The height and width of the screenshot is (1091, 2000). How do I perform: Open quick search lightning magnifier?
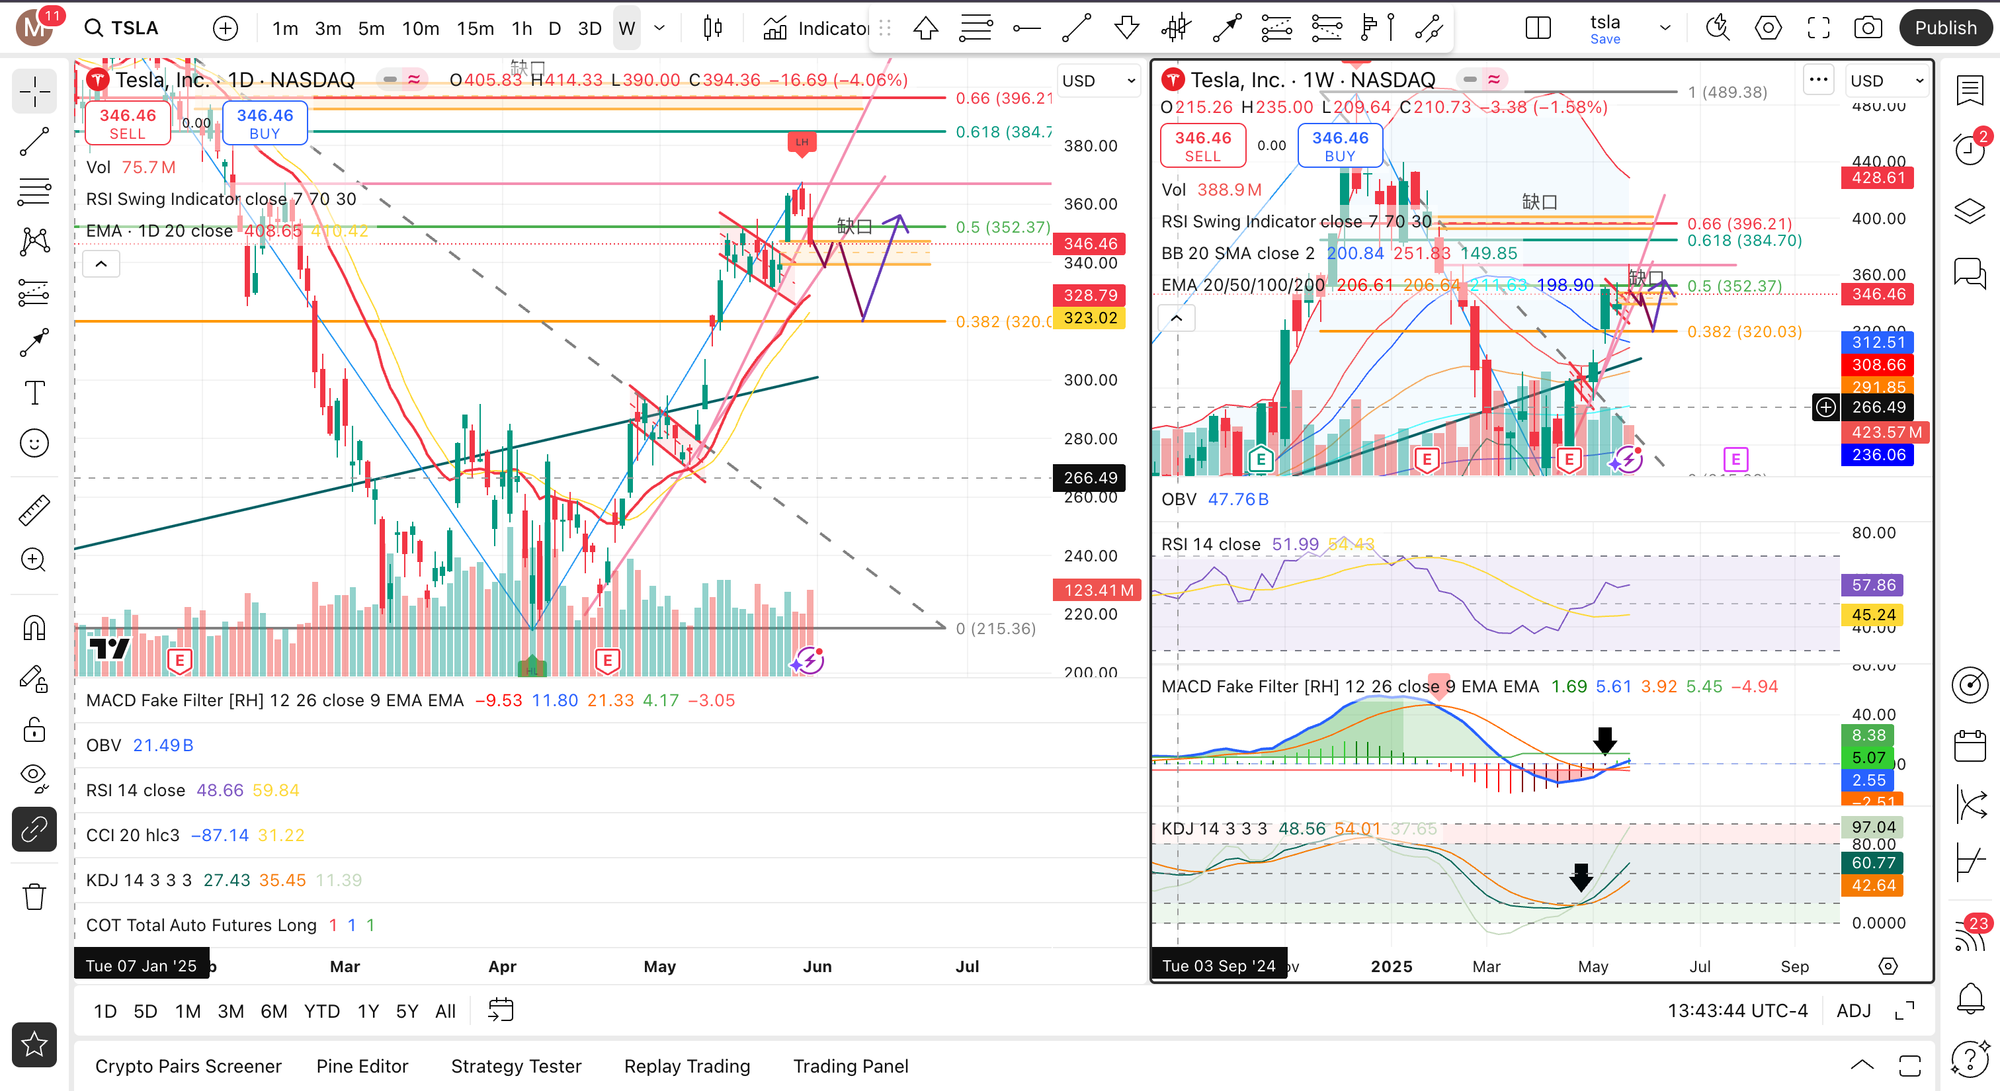click(1718, 28)
